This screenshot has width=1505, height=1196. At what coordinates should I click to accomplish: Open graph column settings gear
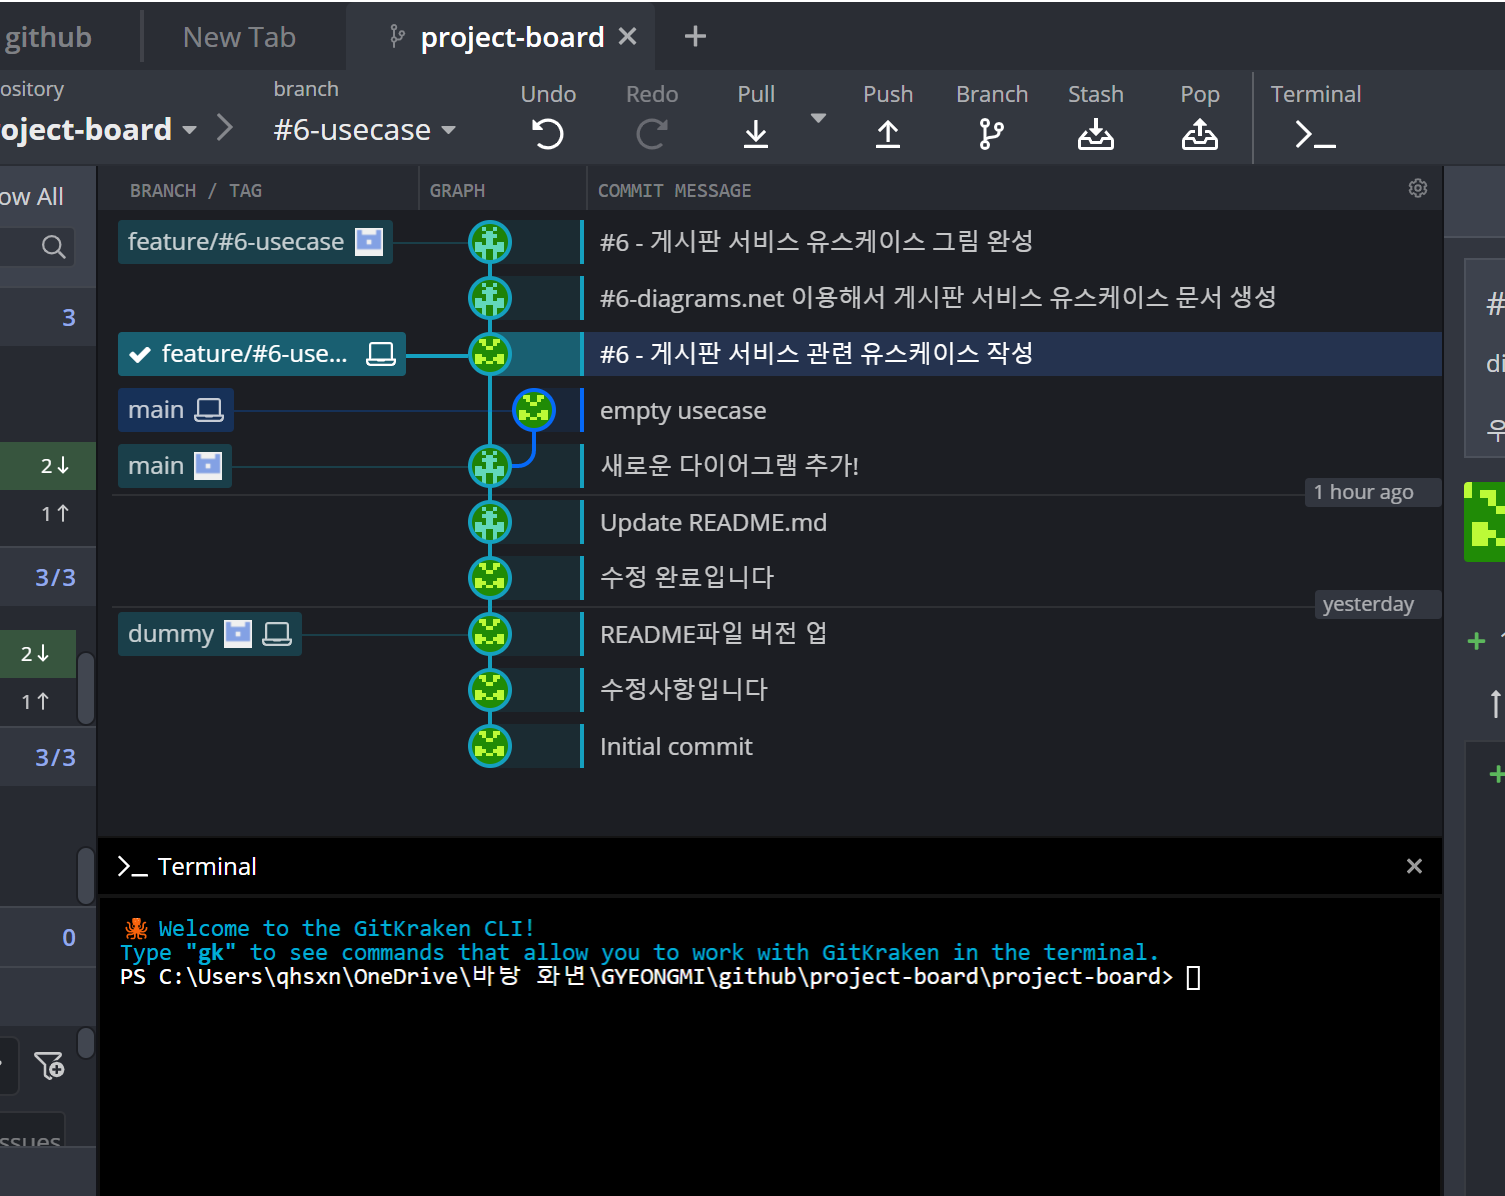(x=1418, y=188)
